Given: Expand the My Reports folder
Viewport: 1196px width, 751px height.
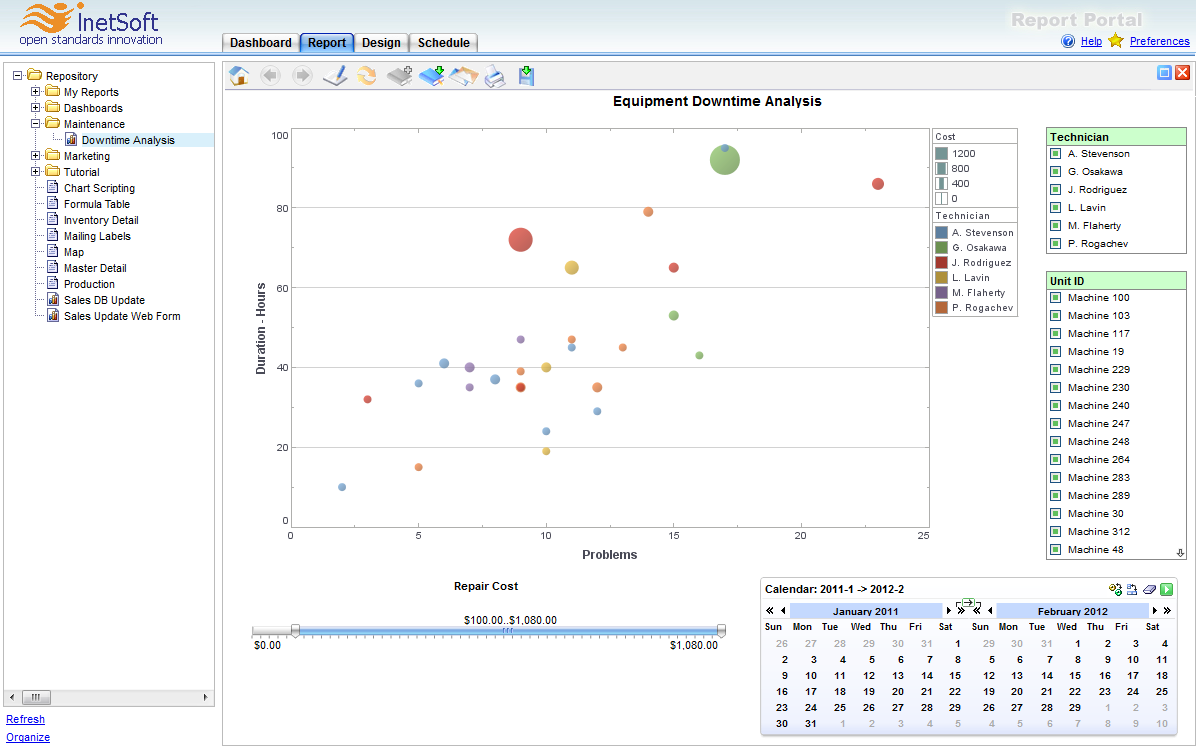Looking at the screenshot, I should point(36,92).
